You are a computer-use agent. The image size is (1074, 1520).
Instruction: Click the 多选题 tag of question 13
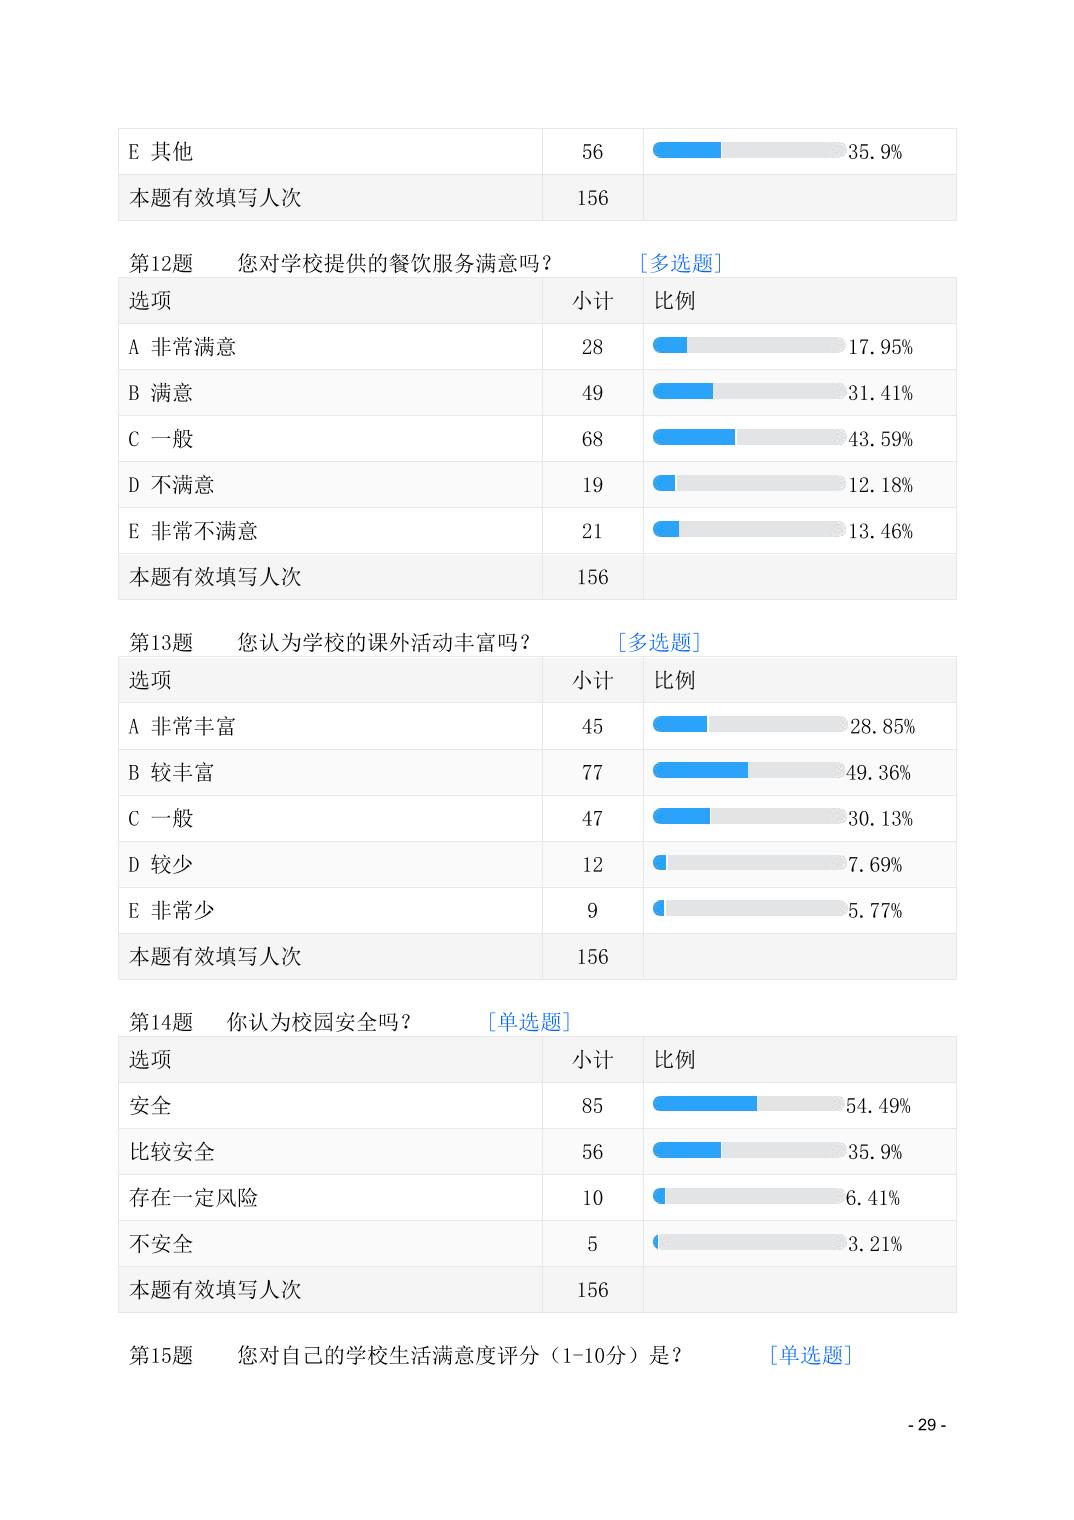coord(658,642)
